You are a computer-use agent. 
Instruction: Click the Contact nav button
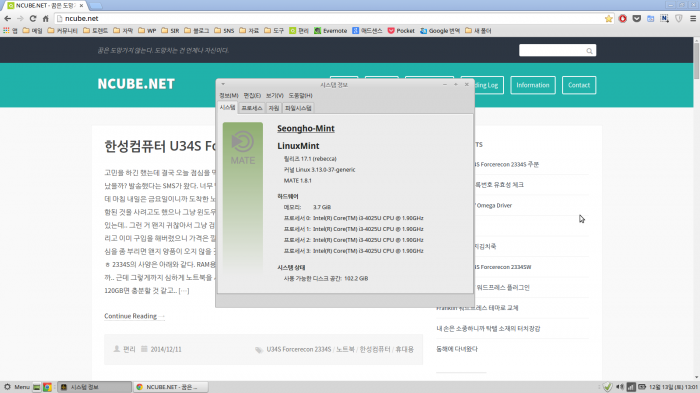(579, 85)
